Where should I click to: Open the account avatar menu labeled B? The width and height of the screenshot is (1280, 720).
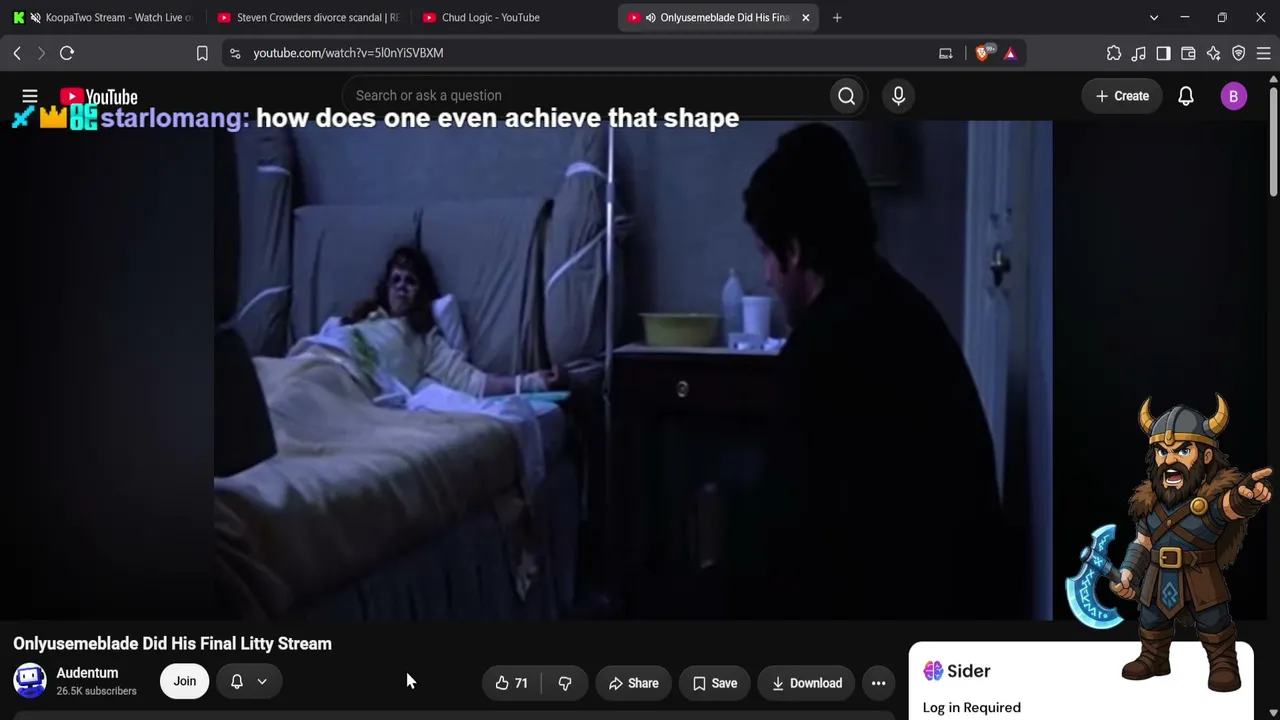point(1233,96)
